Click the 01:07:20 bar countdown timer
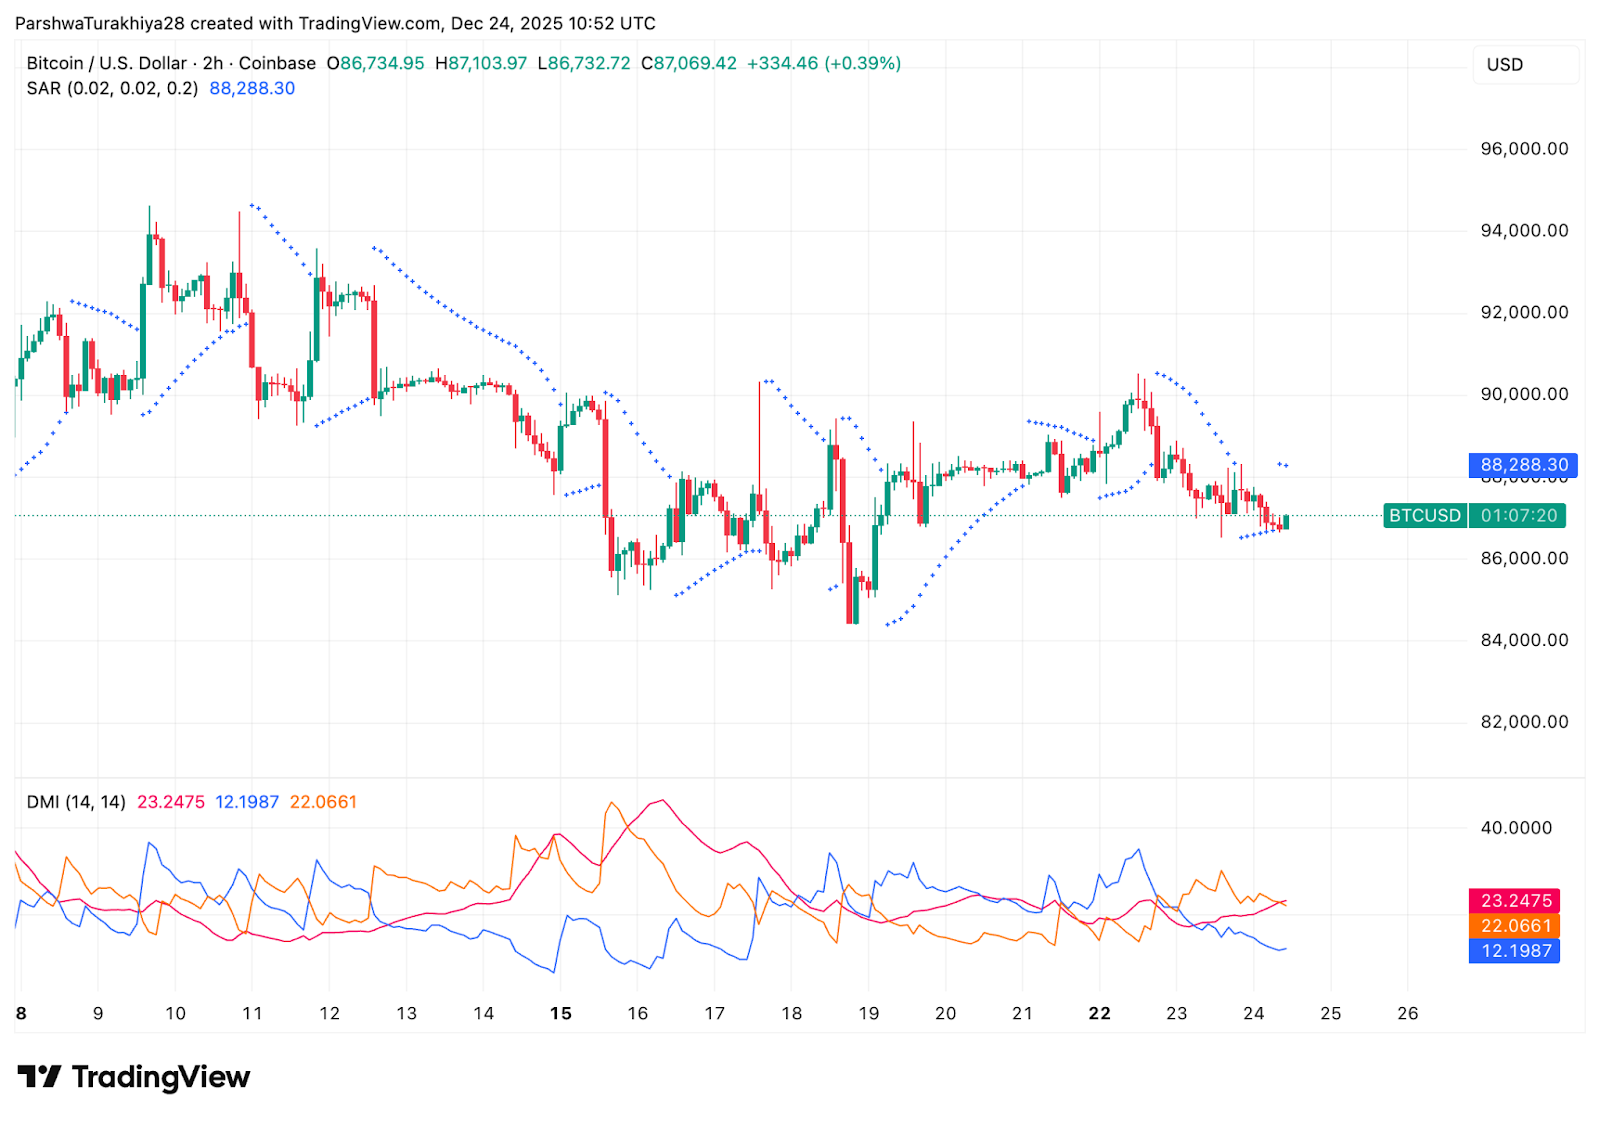 coord(1518,516)
